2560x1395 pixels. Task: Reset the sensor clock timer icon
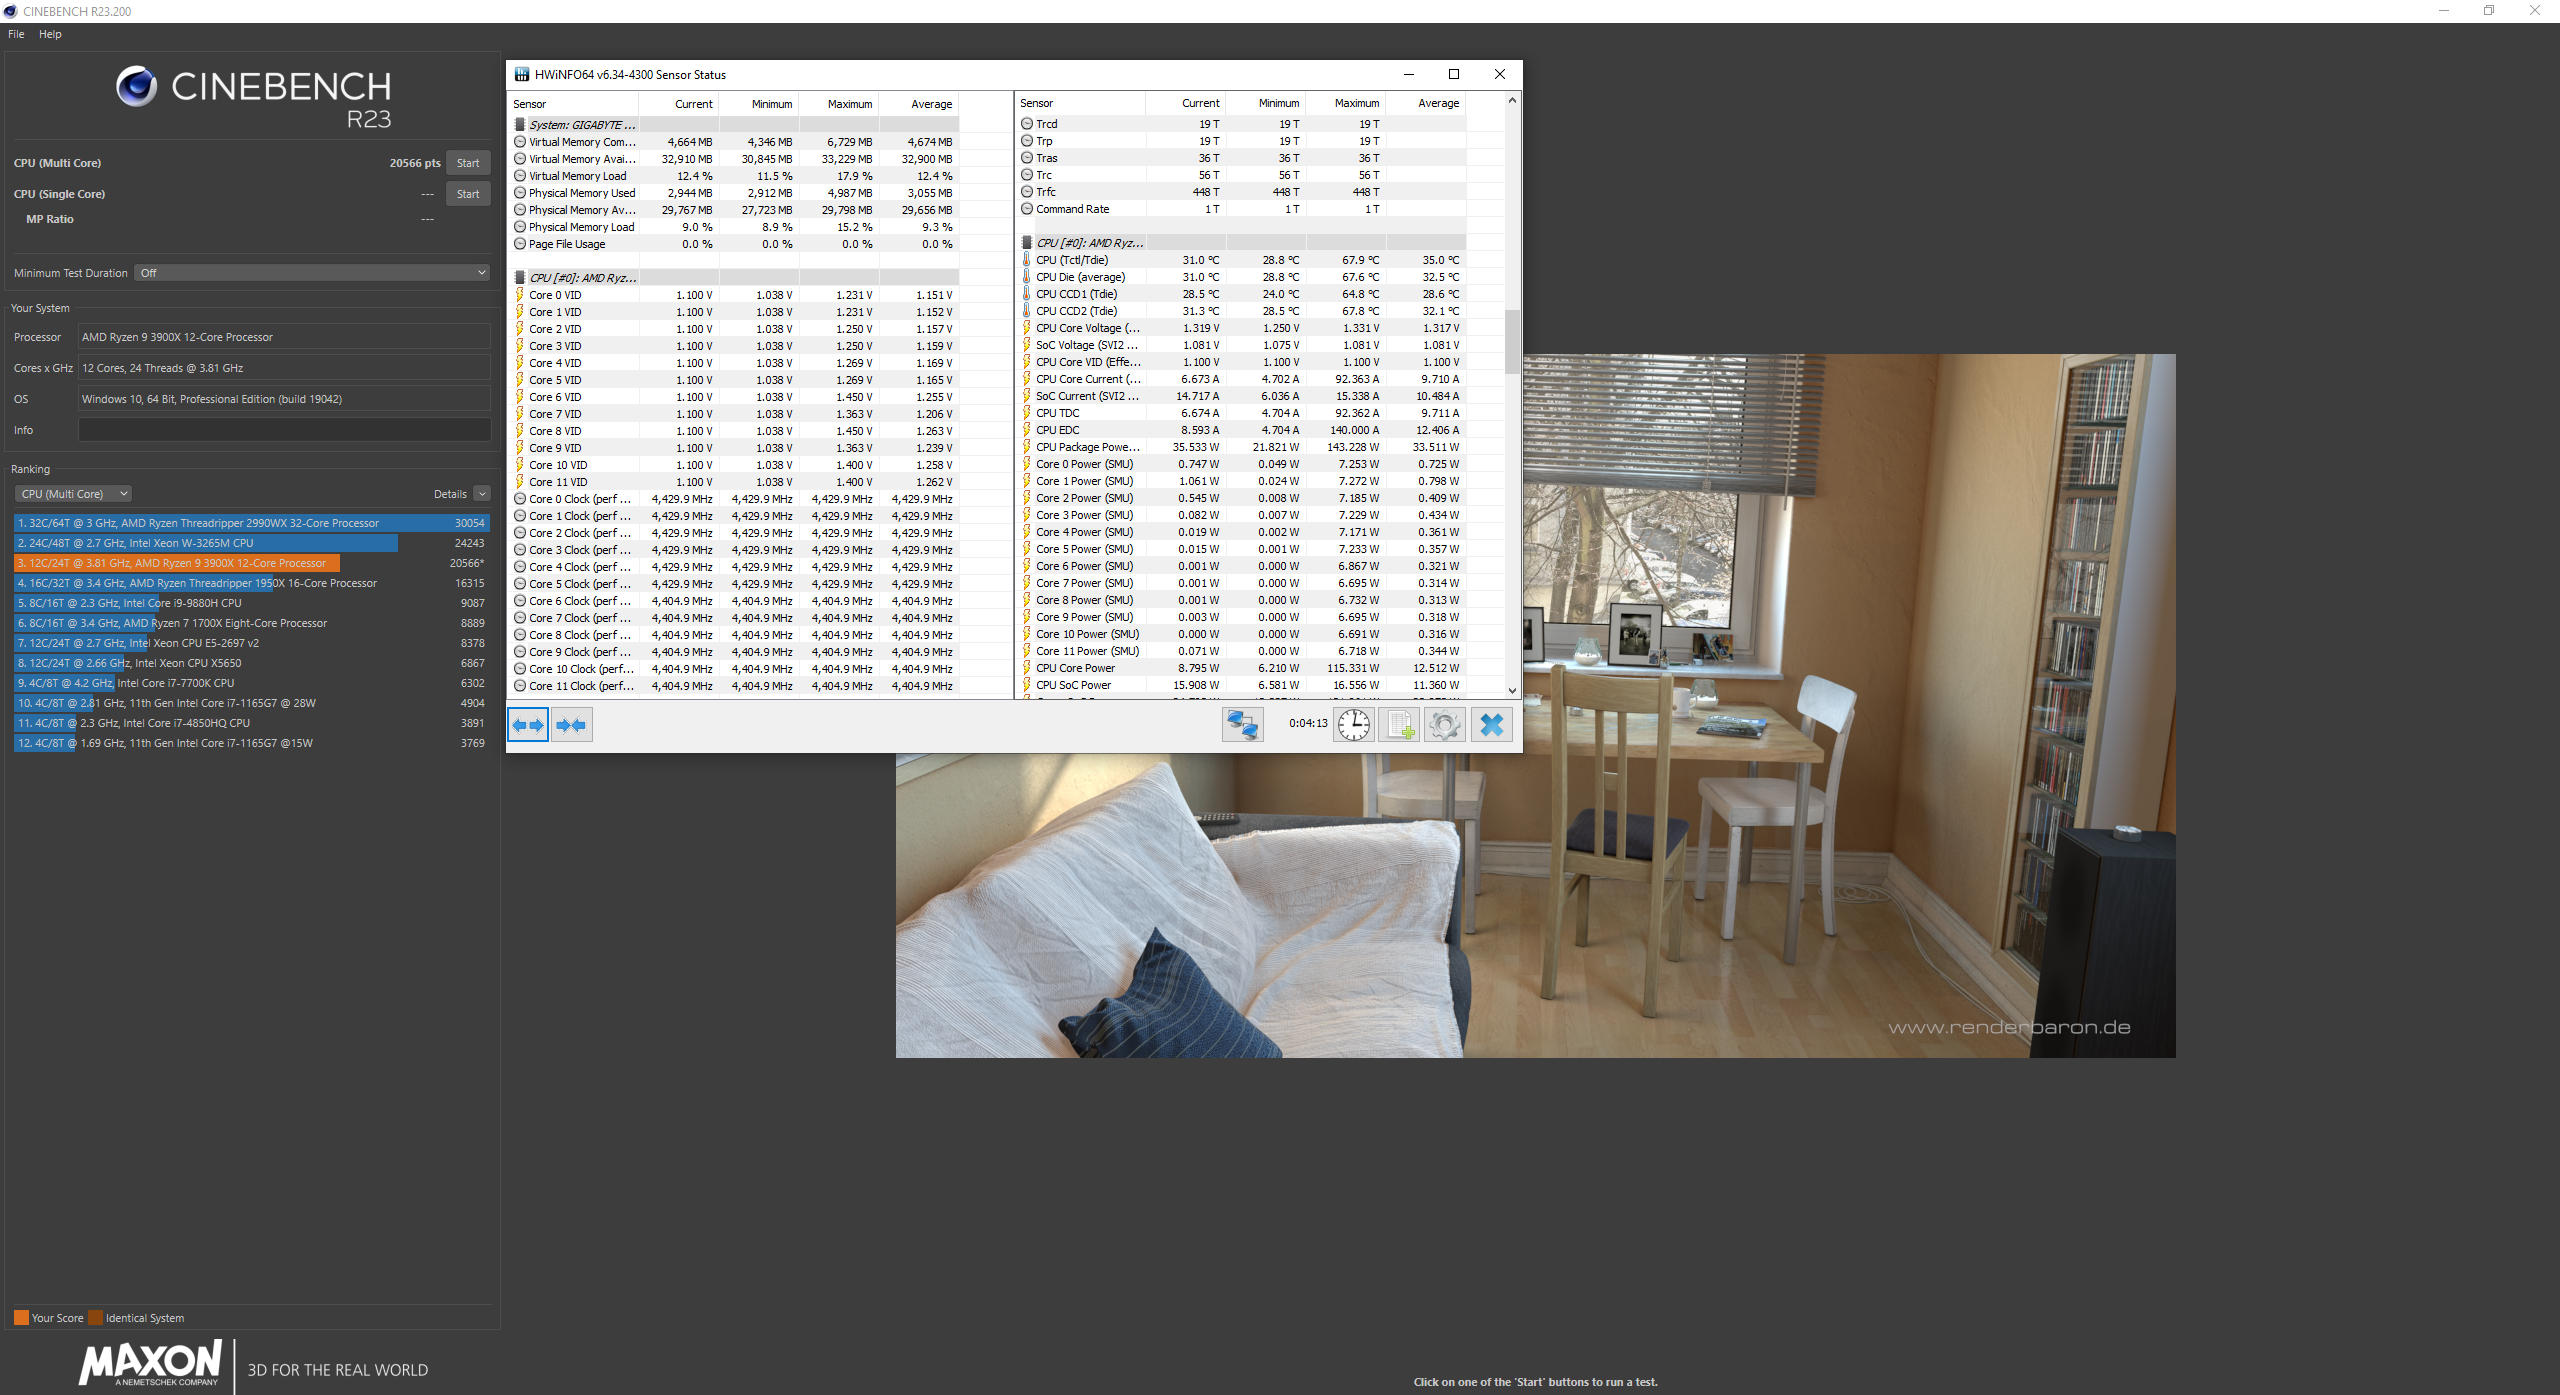coord(1354,725)
